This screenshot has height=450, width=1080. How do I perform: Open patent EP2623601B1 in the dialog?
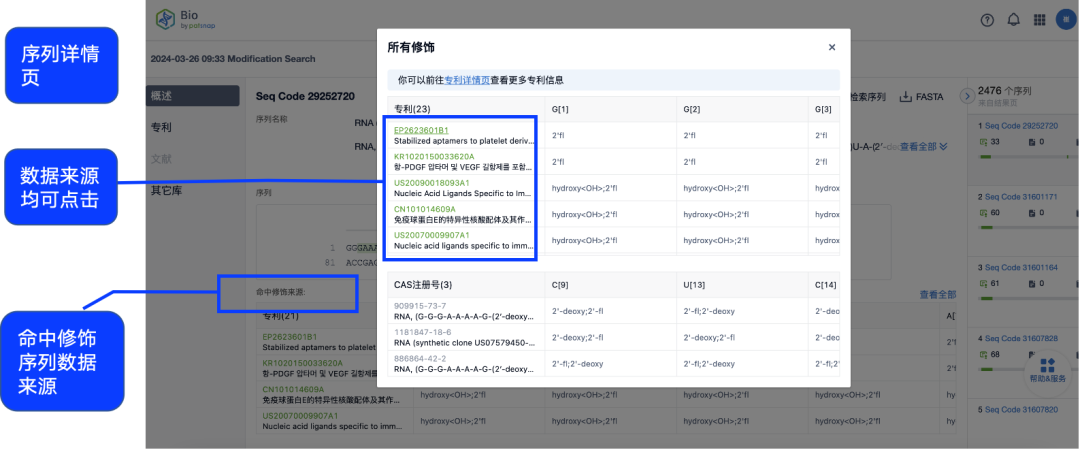[421, 130]
